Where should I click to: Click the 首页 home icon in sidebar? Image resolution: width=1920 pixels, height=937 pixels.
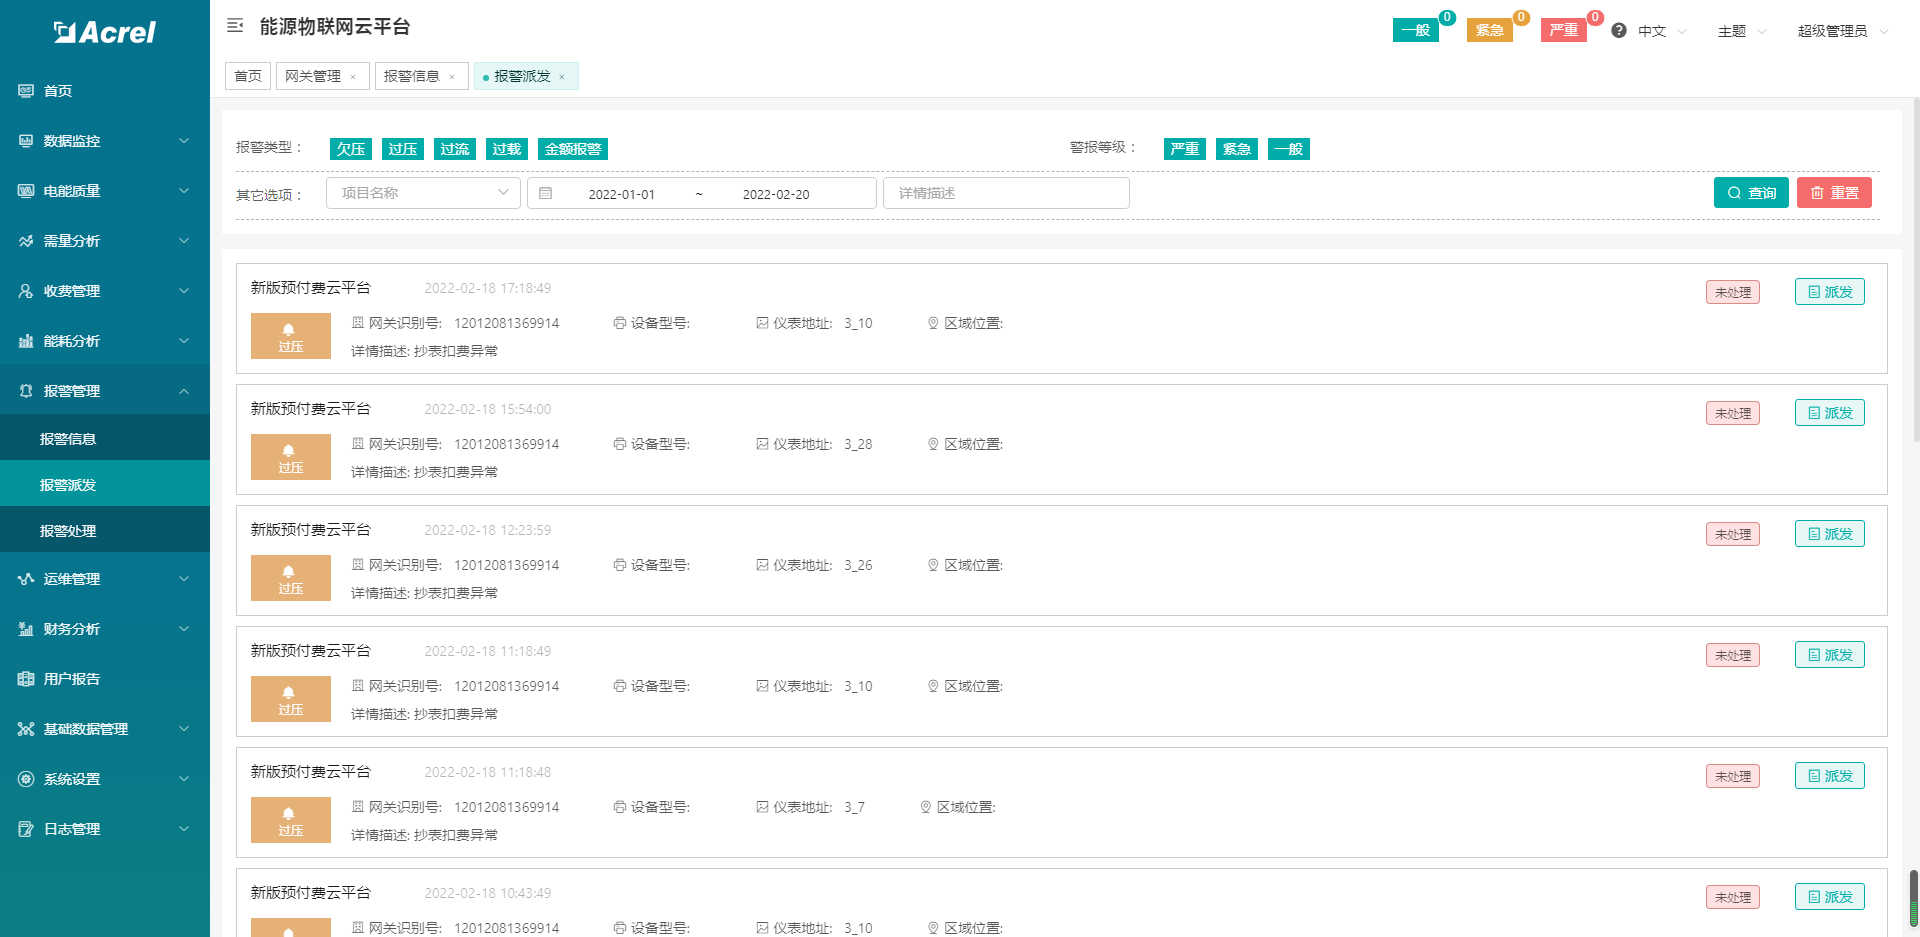26,91
